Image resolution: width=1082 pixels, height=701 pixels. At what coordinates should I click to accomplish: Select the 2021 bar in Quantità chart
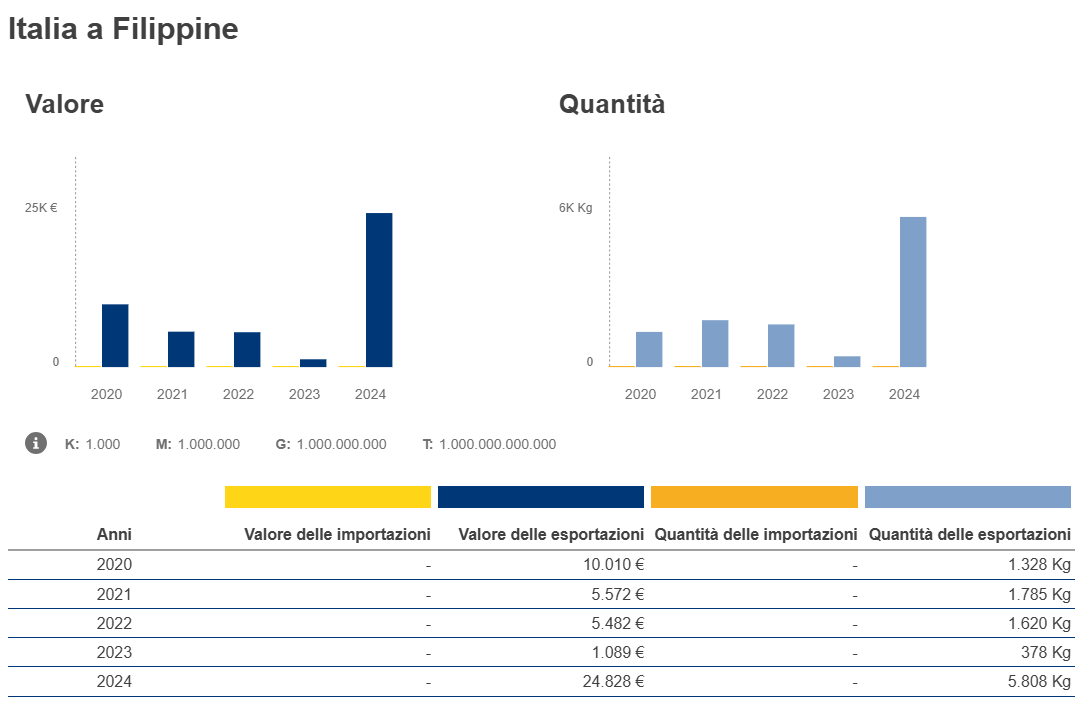click(x=715, y=343)
